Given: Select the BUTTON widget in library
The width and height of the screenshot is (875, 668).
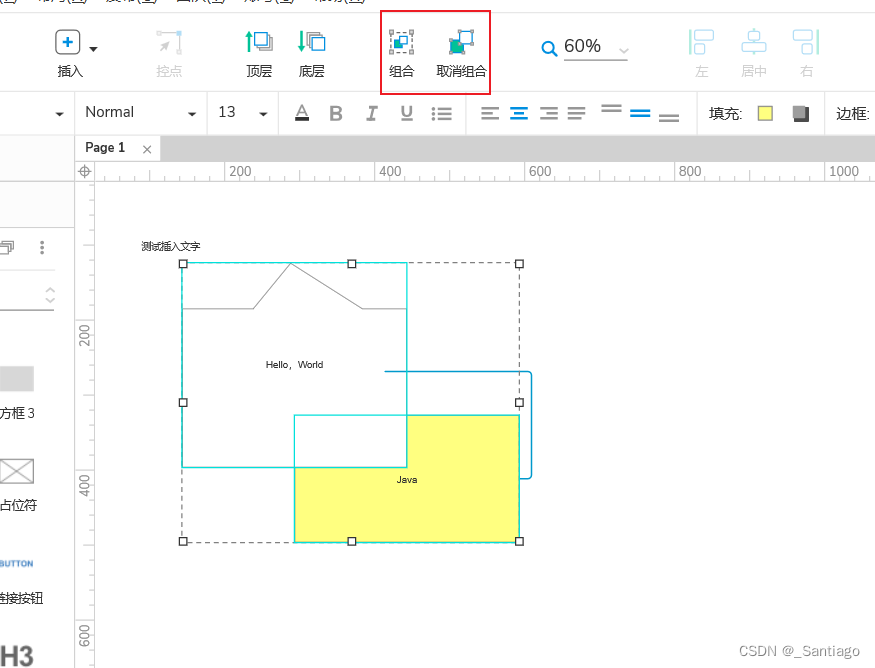Looking at the screenshot, I should (x=17, y=564).
